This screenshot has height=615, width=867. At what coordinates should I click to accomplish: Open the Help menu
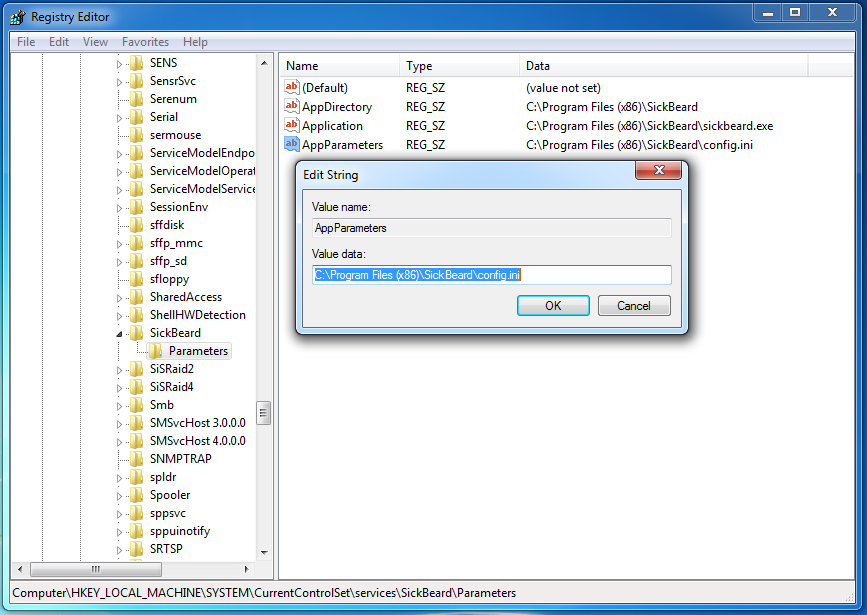(x=195, y=42)
